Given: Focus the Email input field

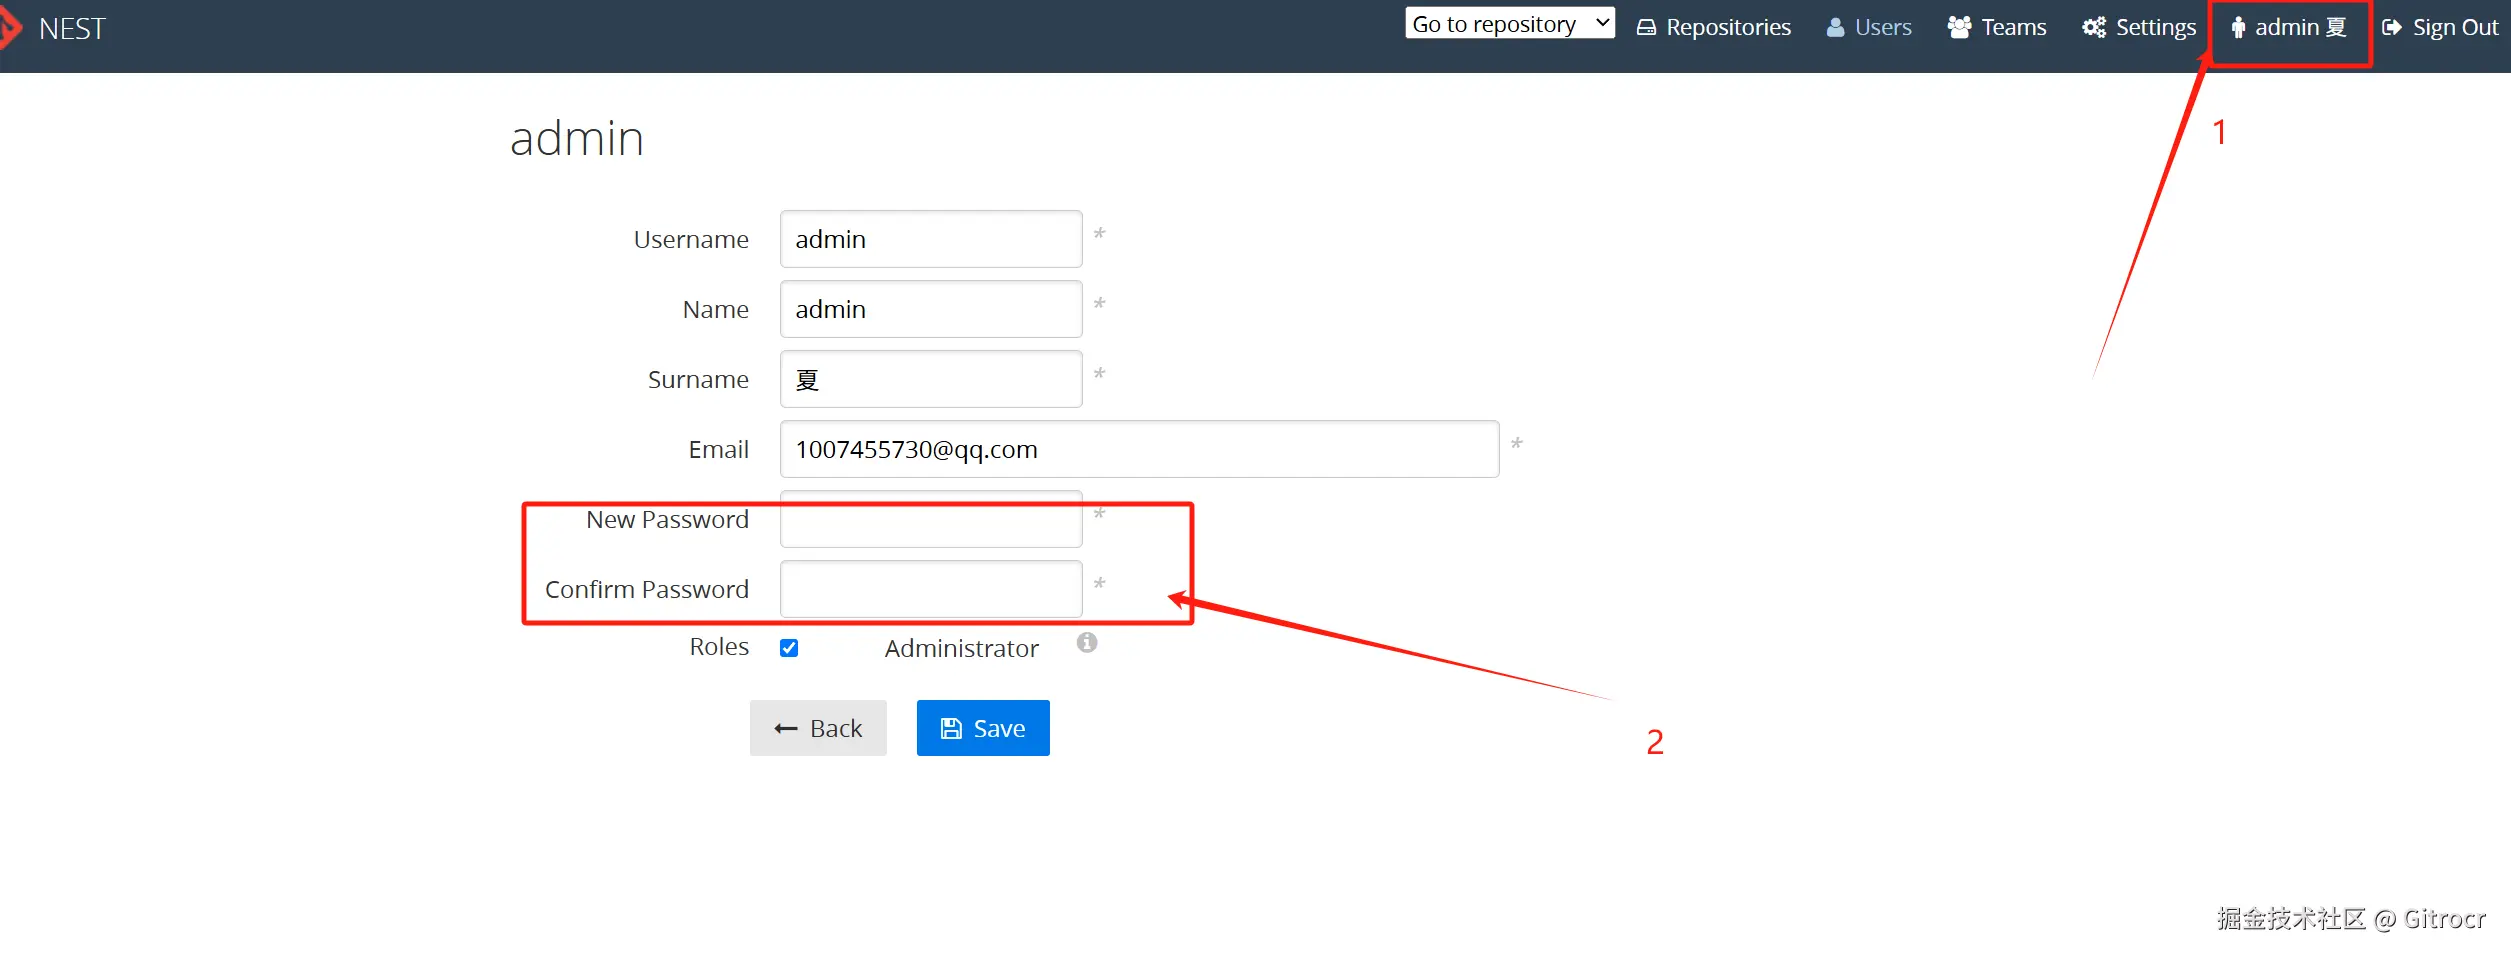Looking at the screenshot, I should 1139,449.
